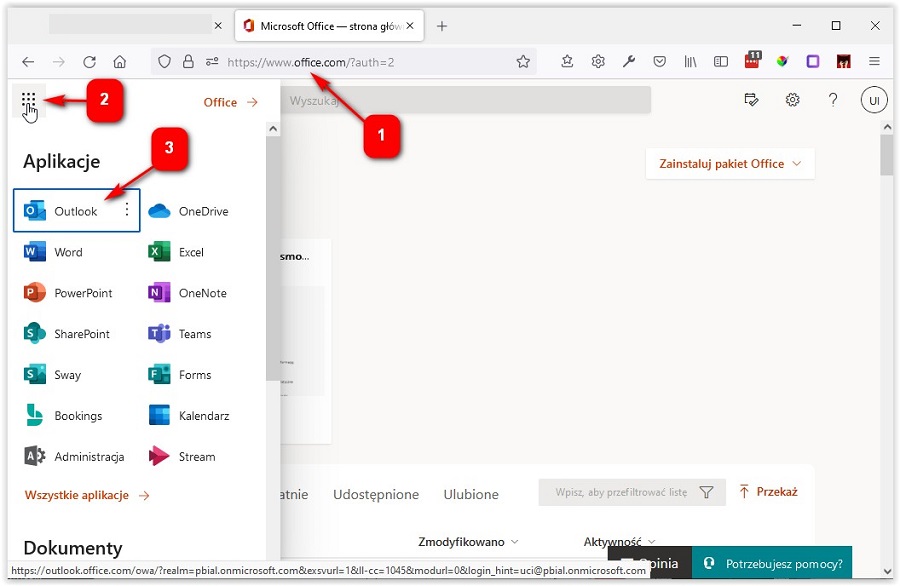Screen dimensions: 900x586
Task: Open the browser hamburger menu
Action: pos(874,61)
